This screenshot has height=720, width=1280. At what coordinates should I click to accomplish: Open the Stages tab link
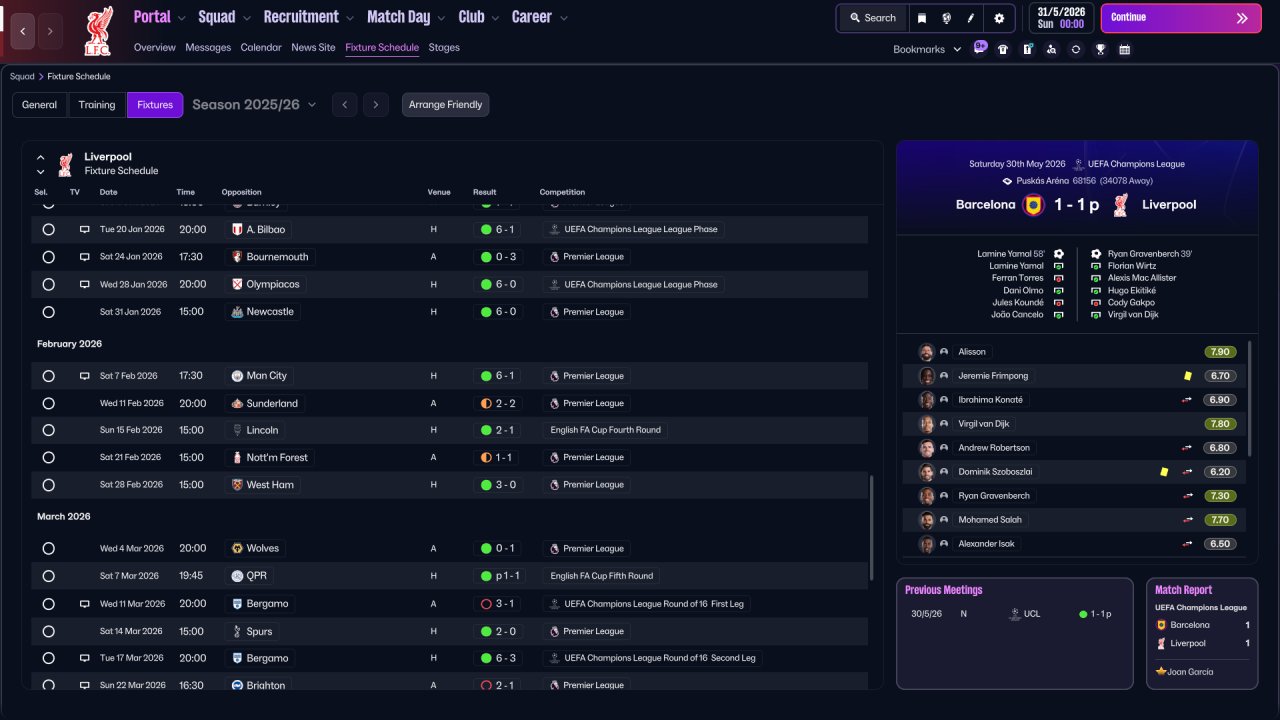click(444, 47)
